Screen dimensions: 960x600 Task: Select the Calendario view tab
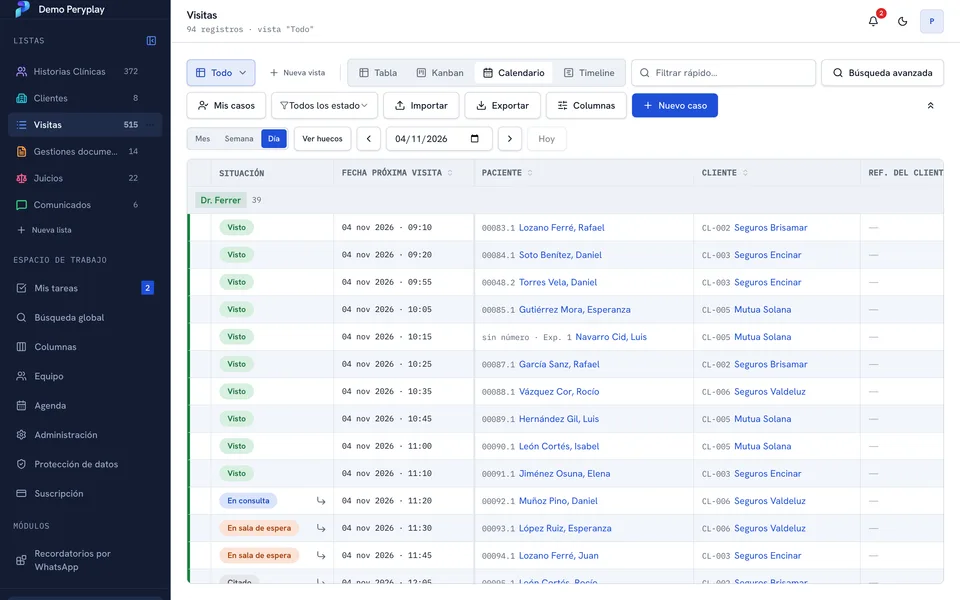pyautogui.click(x=514, y=73)
